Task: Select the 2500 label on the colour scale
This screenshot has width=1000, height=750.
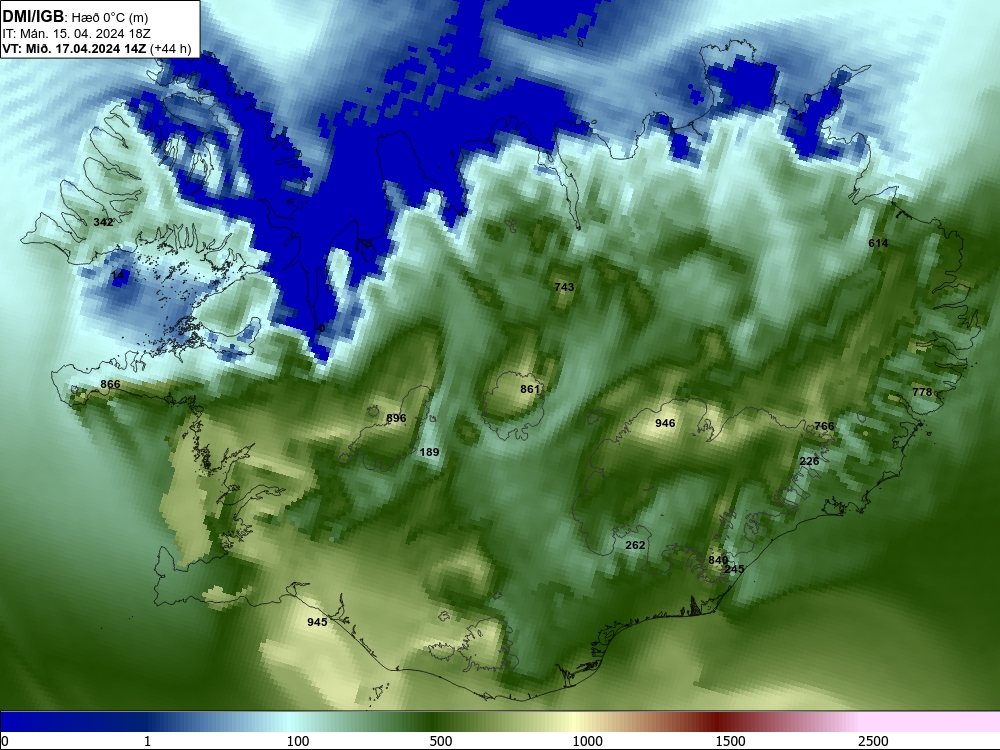Action: (x=873, y=741)
